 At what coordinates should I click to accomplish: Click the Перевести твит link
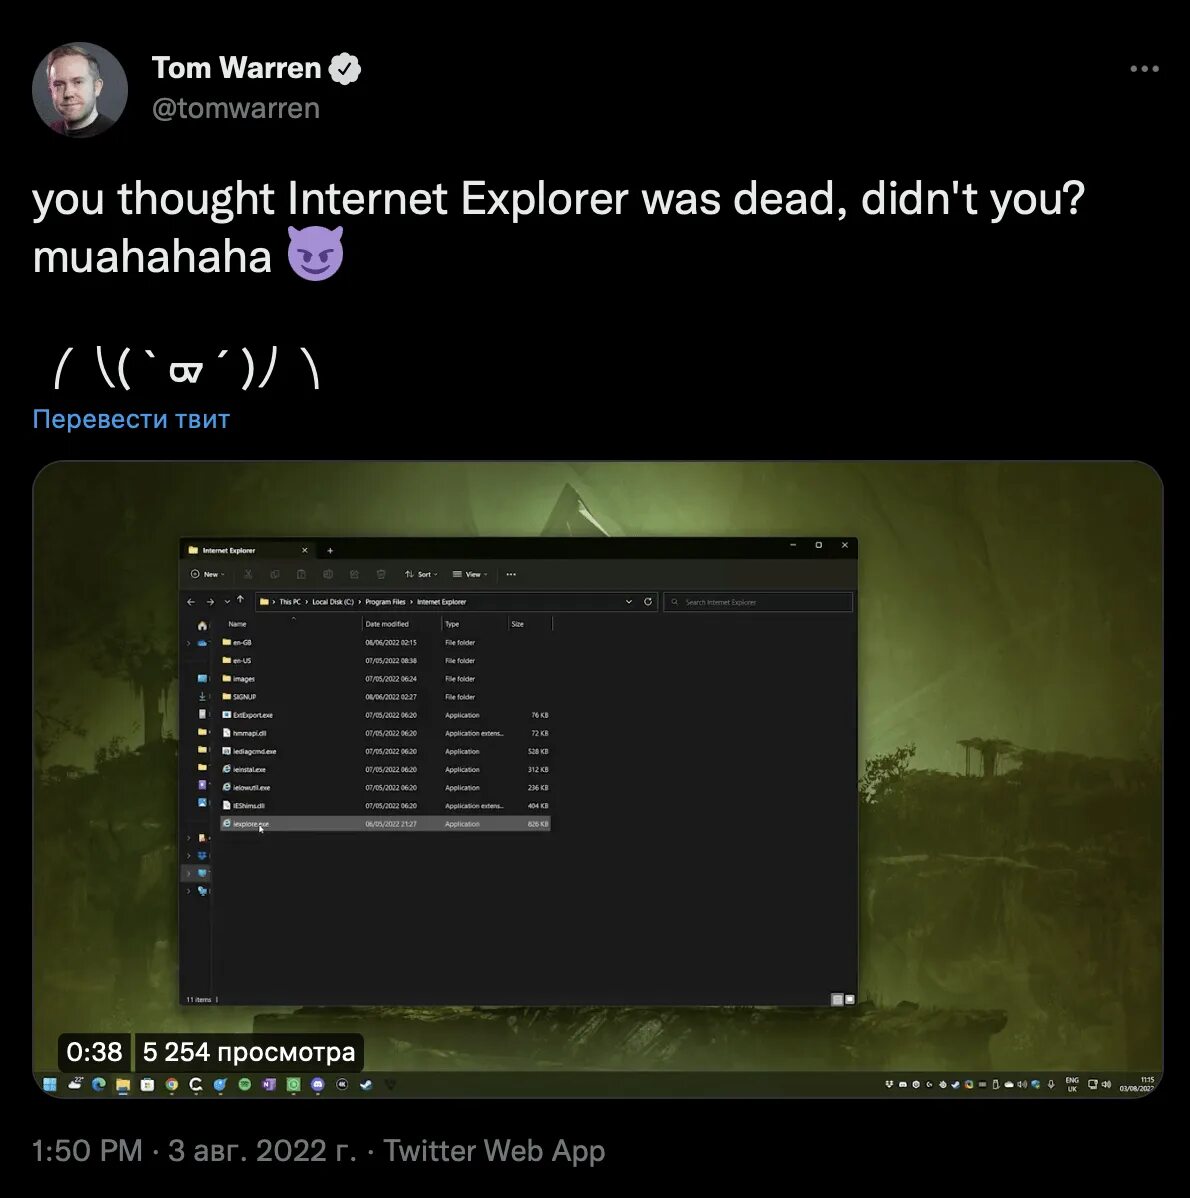point(131,419)
